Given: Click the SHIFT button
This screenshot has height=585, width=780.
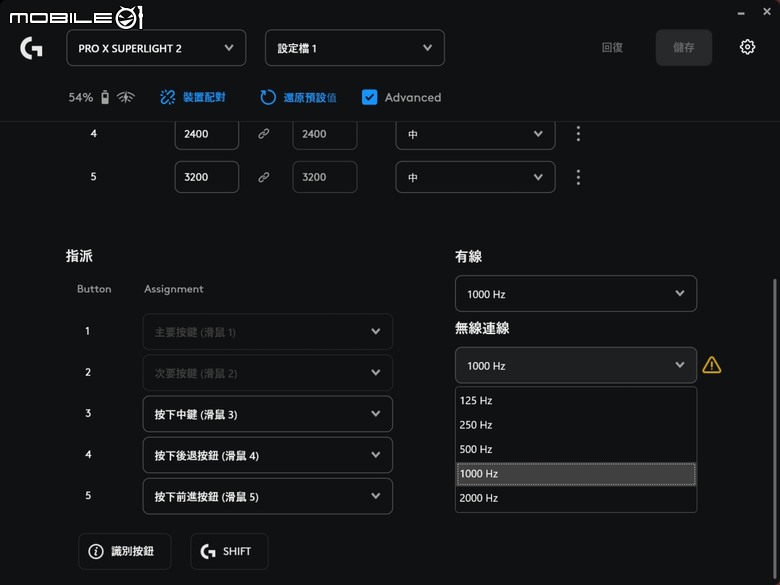Looking at the screenshot, I should [229, 551].
